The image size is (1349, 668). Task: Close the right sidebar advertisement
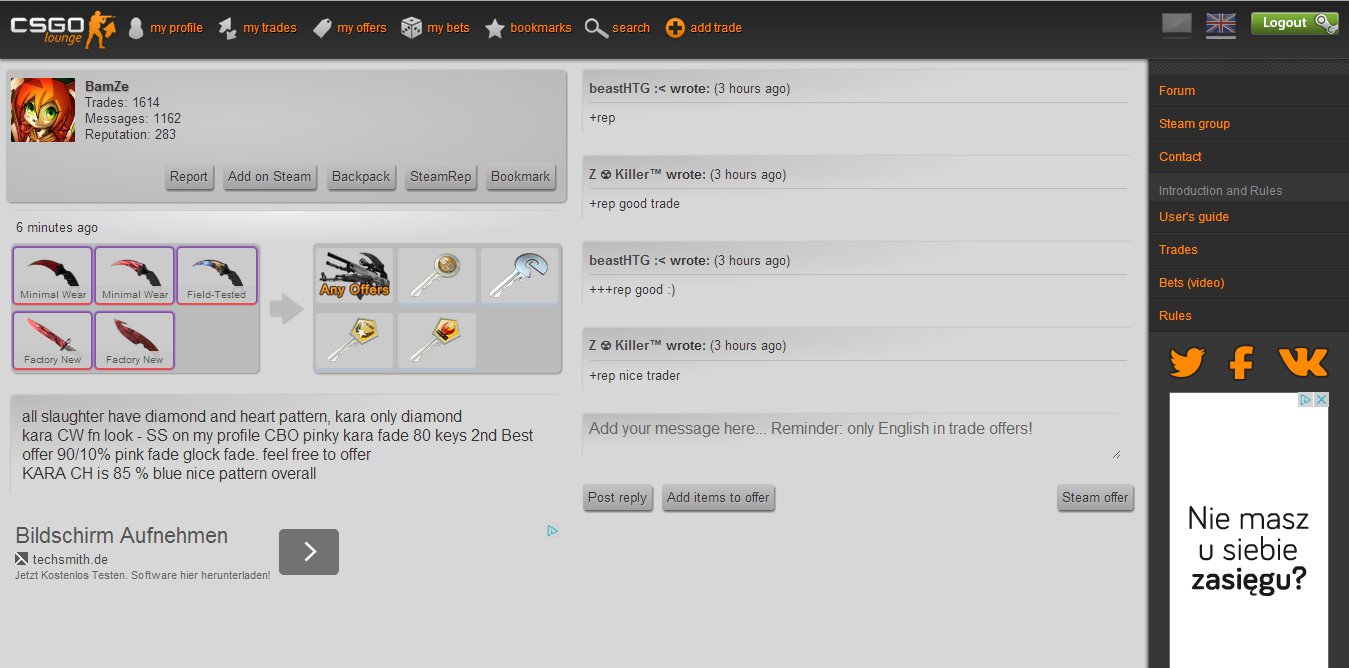(x=1321, y=400)
